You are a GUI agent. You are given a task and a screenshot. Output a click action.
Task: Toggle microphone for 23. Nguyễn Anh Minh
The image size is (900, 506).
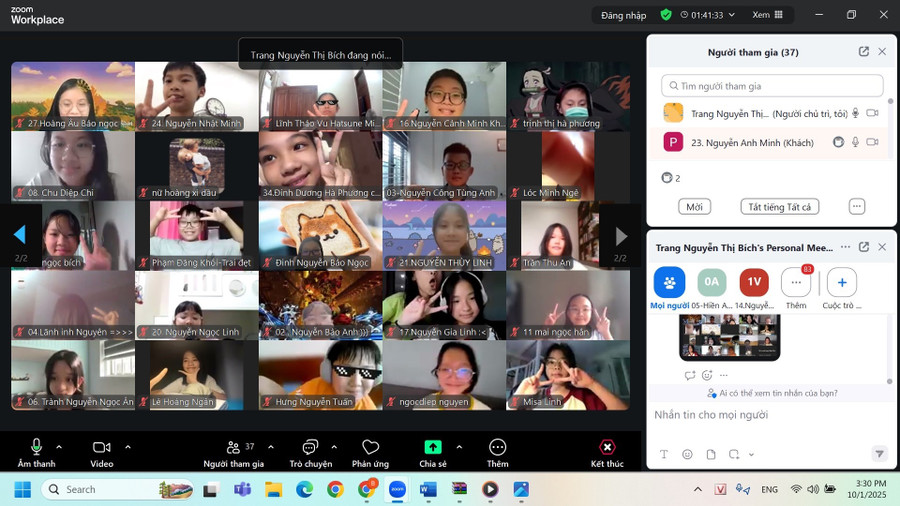855,142
